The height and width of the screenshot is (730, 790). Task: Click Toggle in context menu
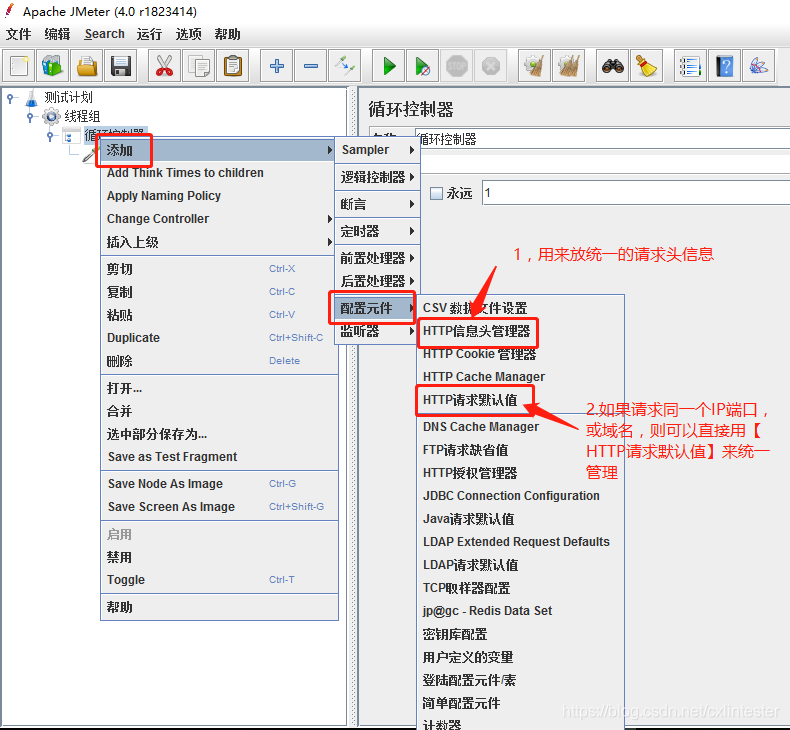pyautogui.click(x=219, y=580)
